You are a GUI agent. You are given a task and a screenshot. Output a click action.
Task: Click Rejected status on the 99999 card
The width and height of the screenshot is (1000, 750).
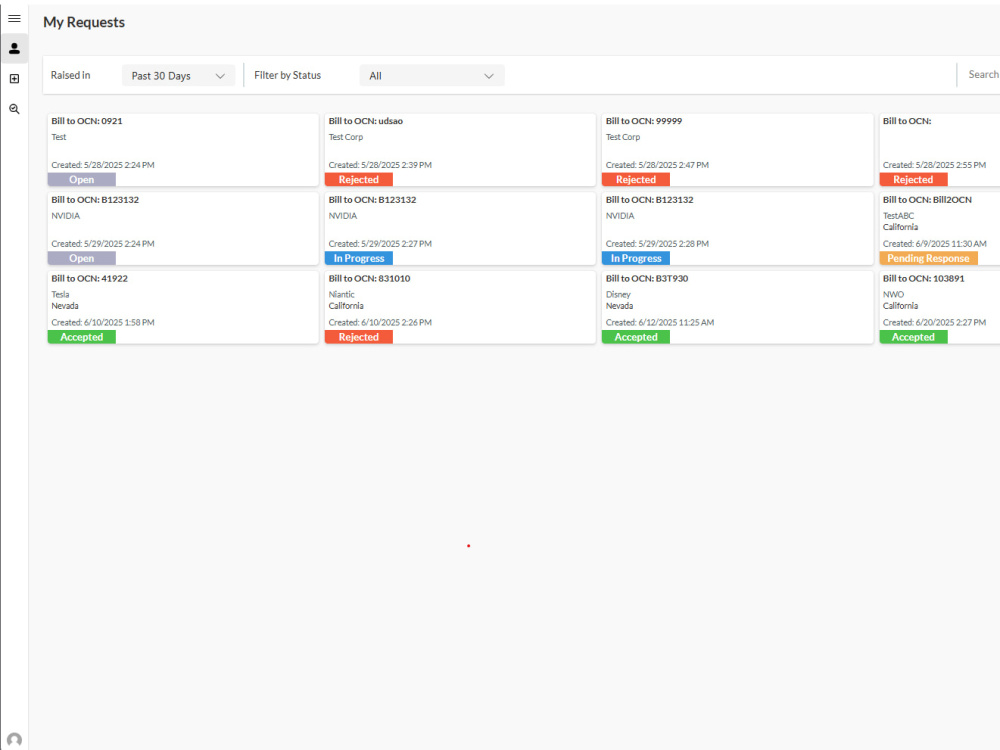(636, 180)
